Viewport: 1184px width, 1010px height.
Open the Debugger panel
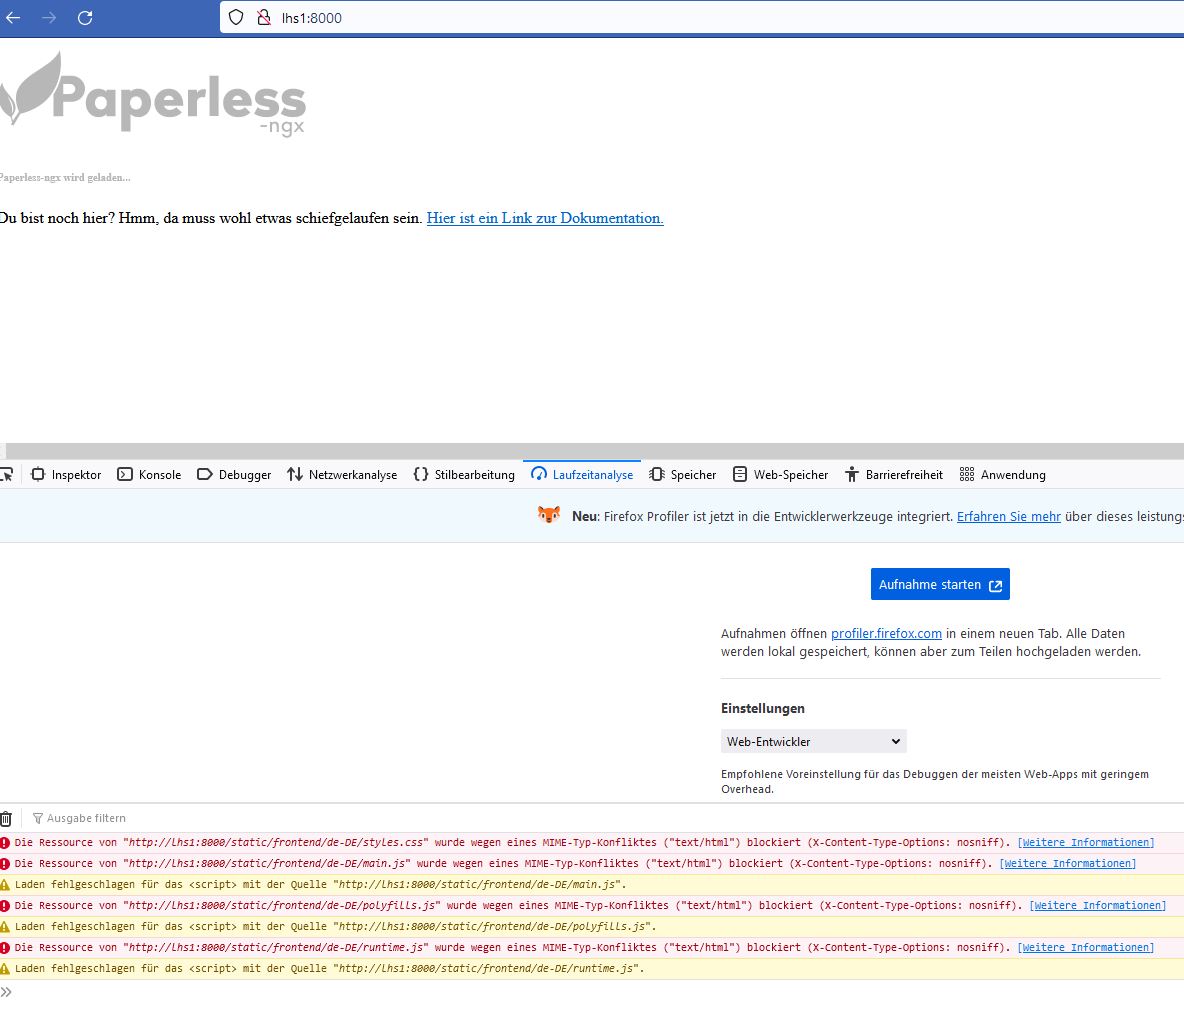coord(233,474)
